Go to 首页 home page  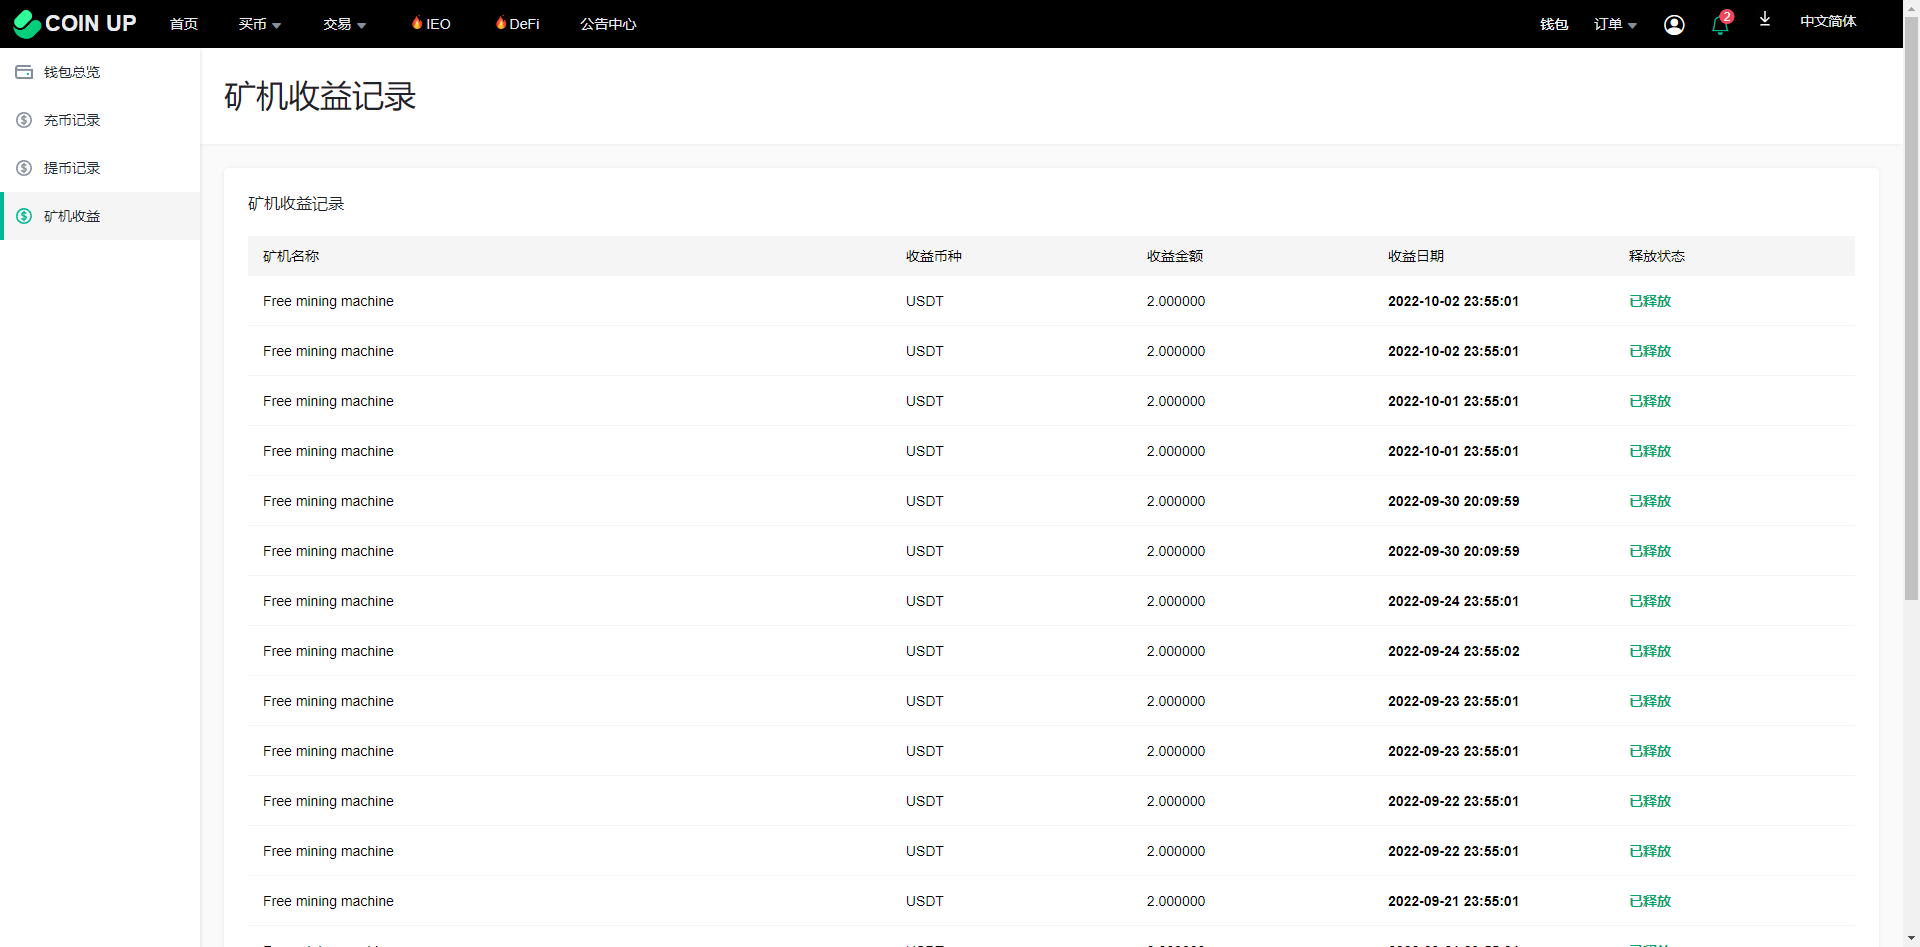coord(184,24)
